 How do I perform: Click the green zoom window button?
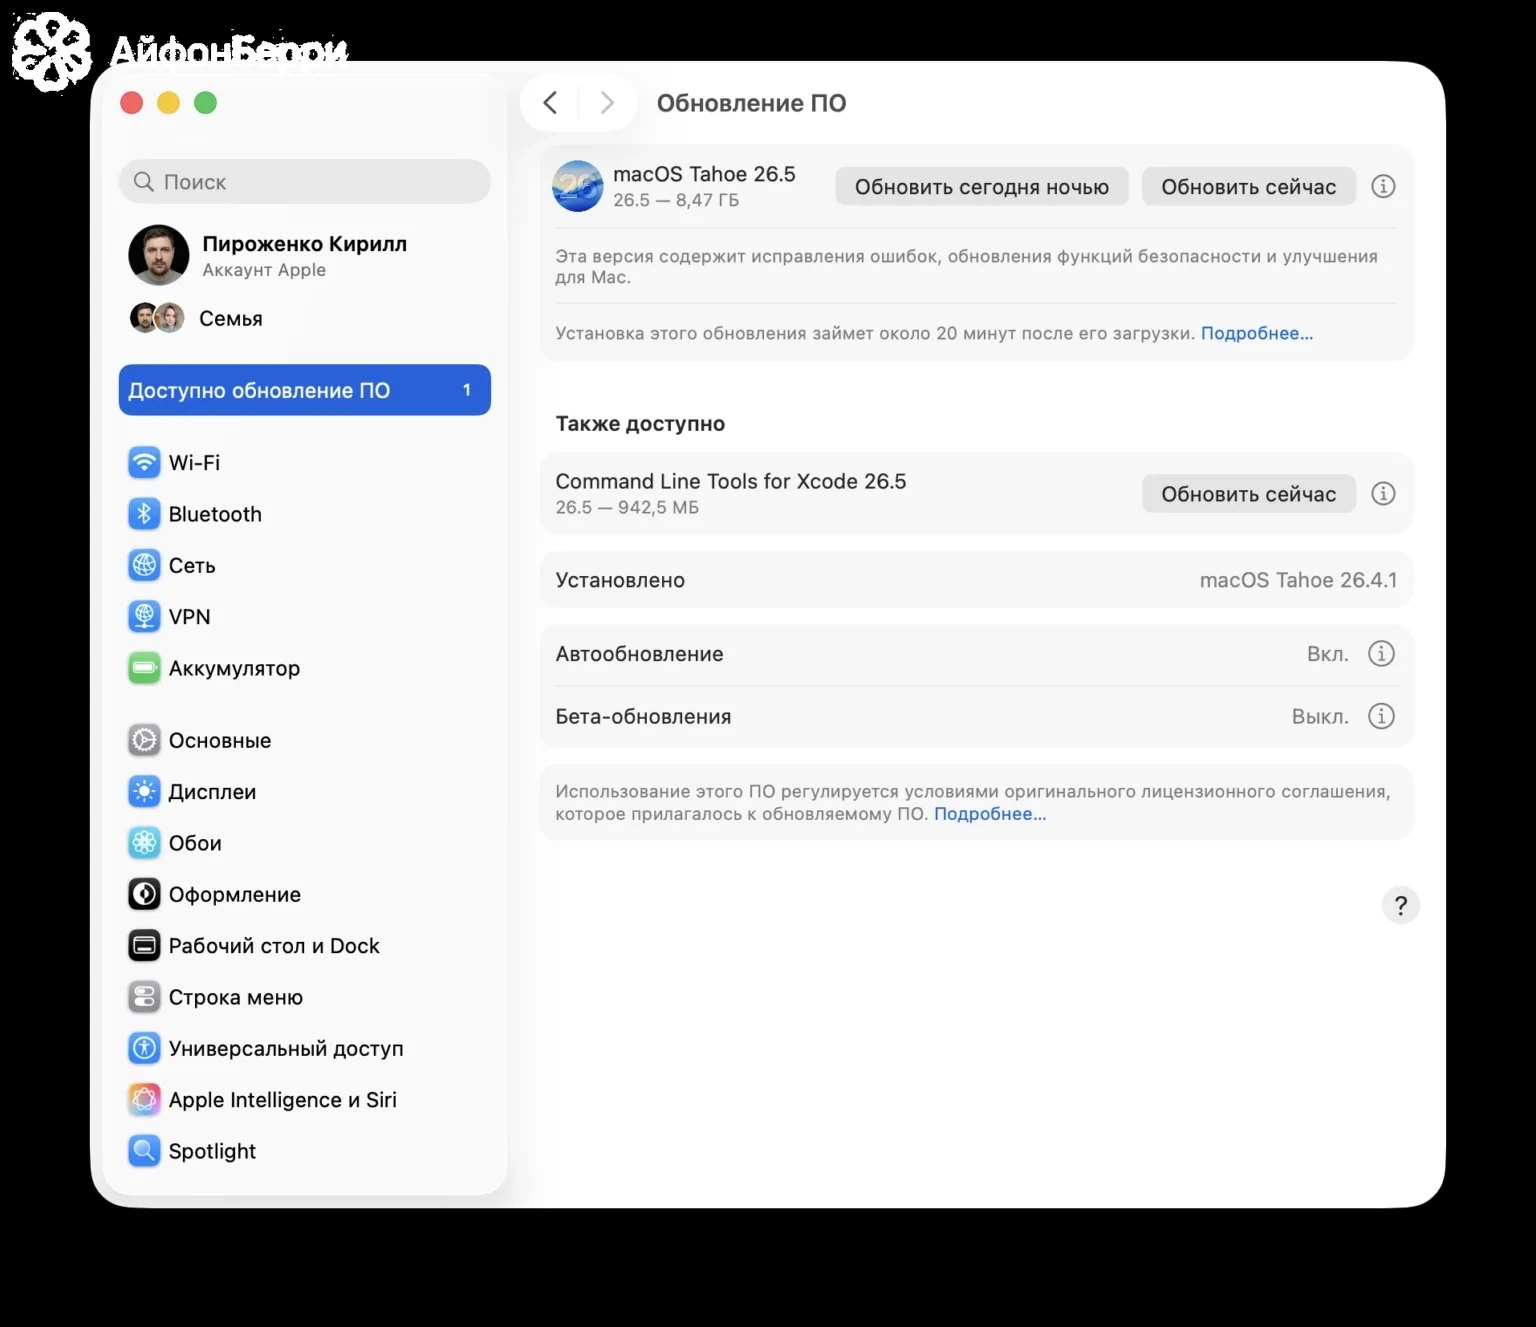(205, 103)
